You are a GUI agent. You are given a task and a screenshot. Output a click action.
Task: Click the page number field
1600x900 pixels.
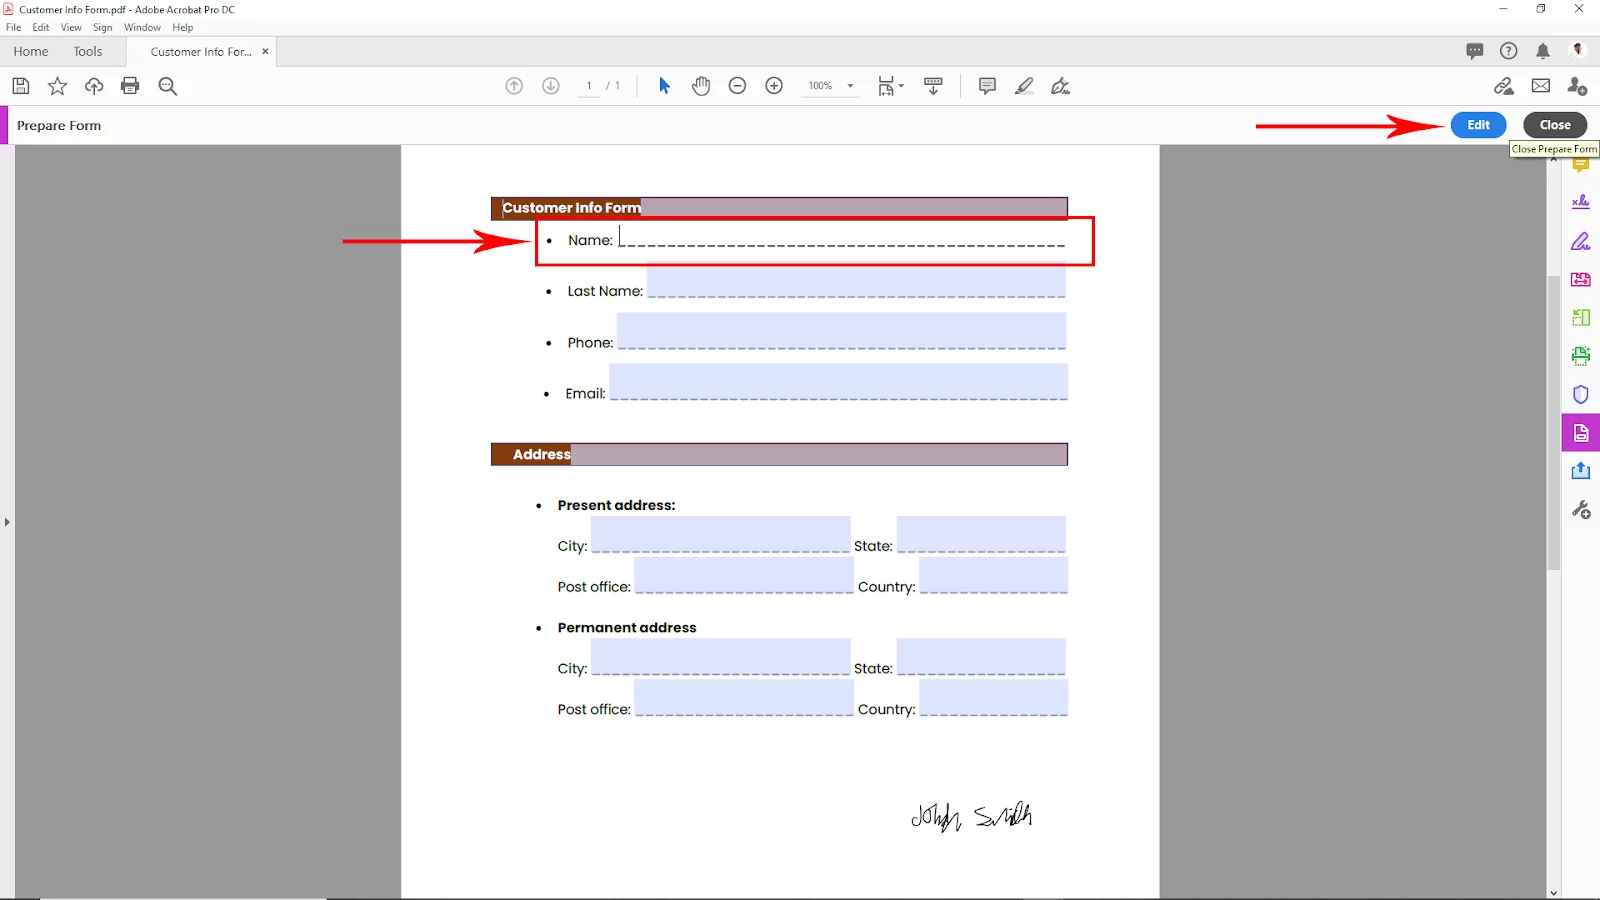(x=589, y=86)
